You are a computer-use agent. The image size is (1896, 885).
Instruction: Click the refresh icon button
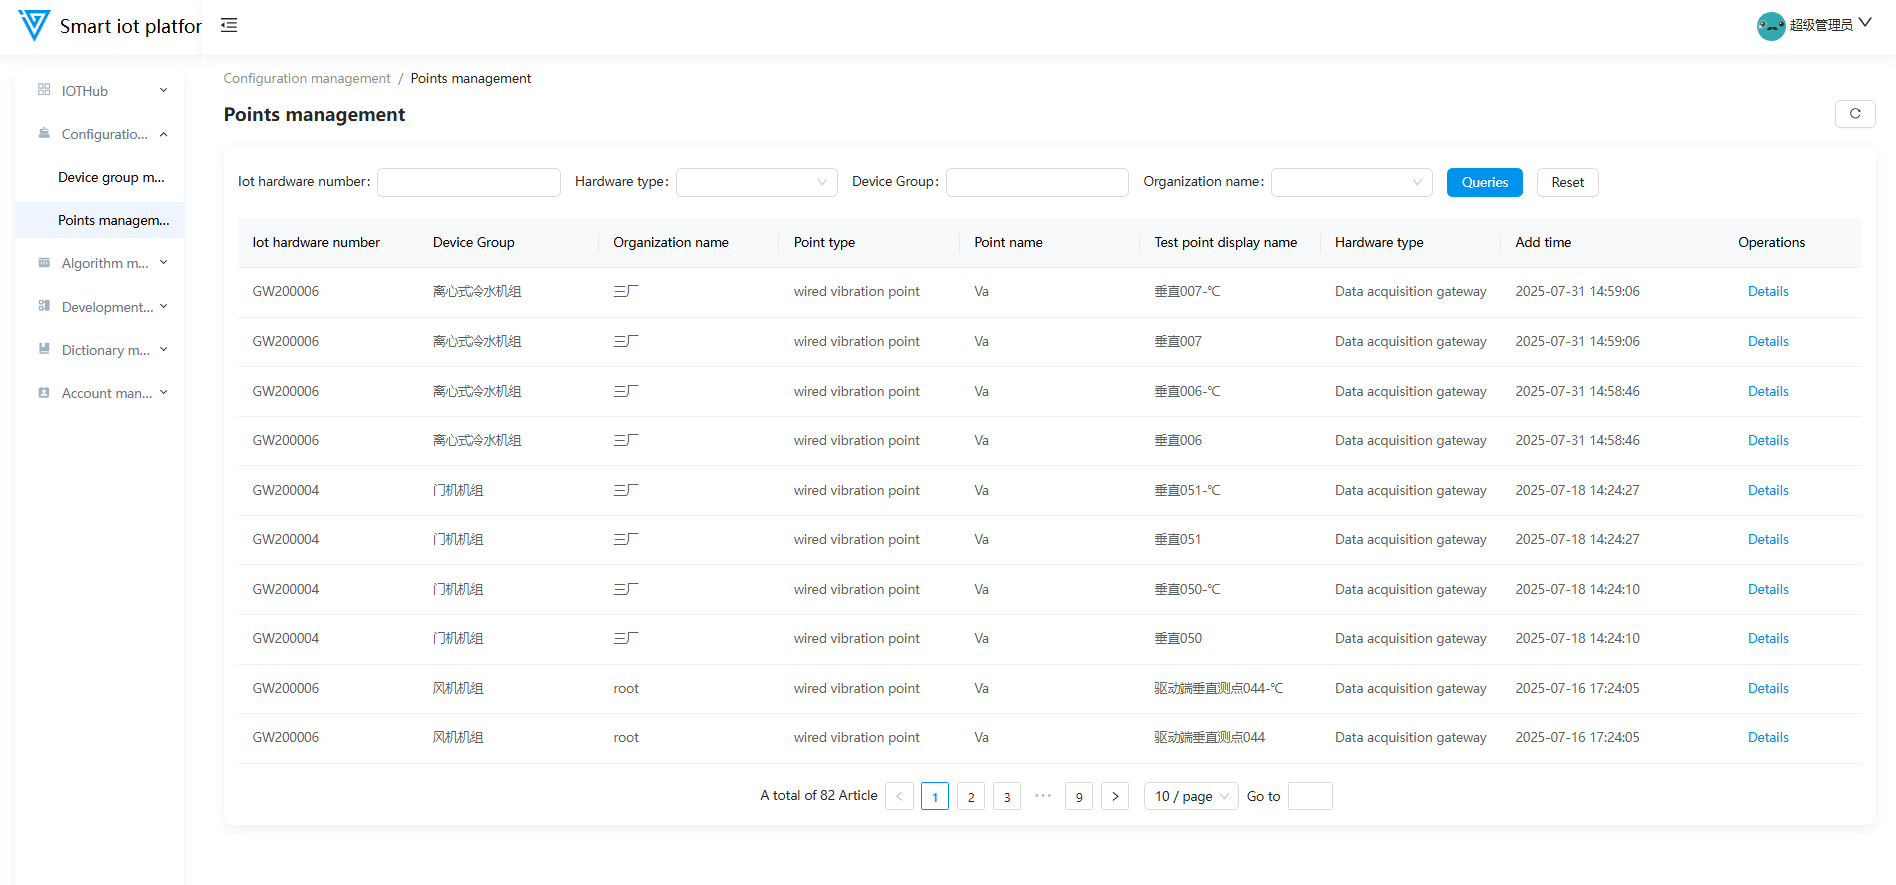1854,114
